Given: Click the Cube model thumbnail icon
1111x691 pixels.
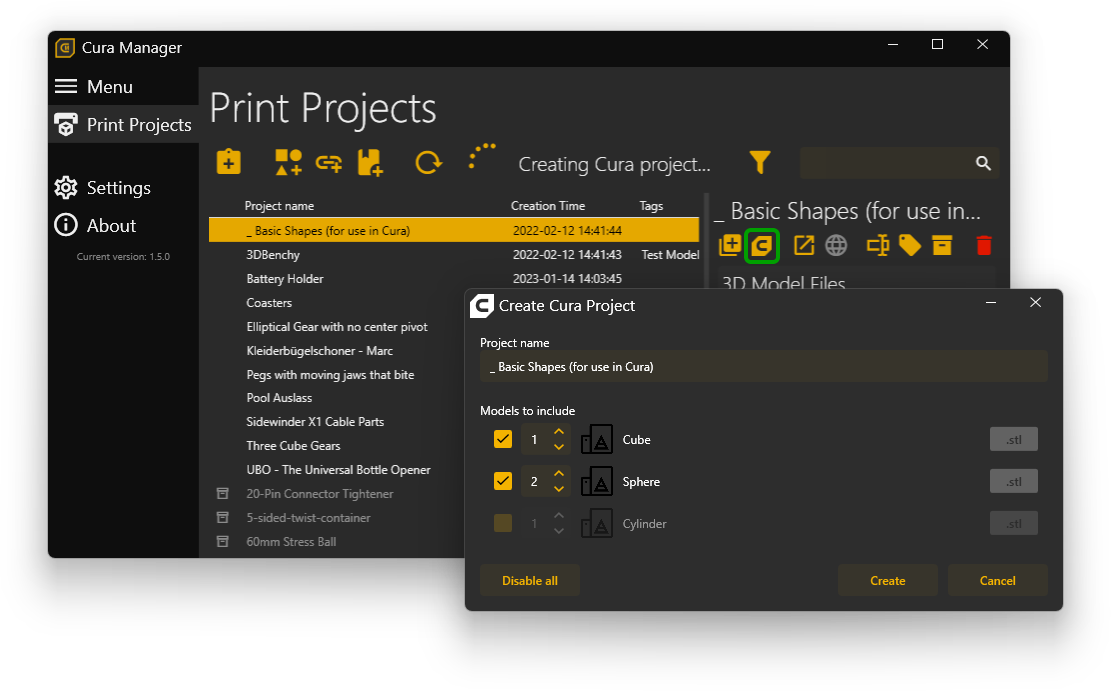Looking at the screenshot, I should pos(597,439).
